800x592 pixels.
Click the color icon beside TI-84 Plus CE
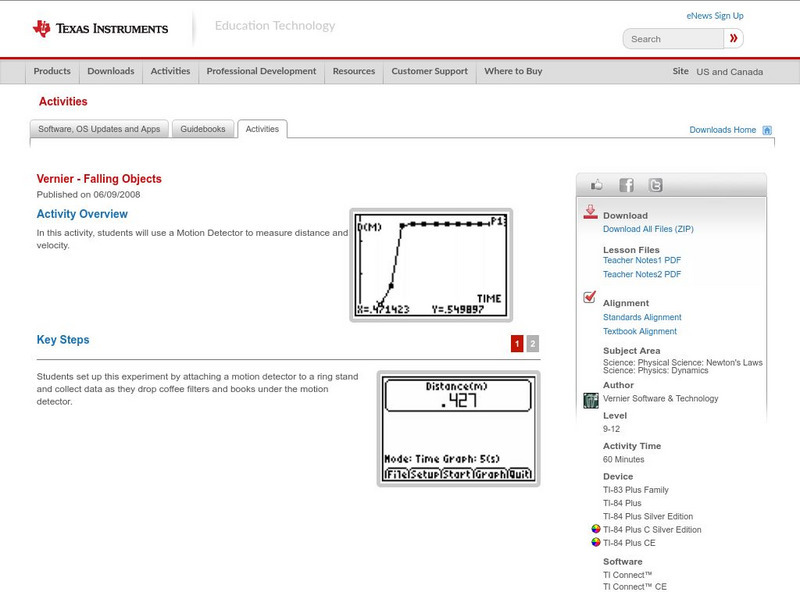coord(595,542)
